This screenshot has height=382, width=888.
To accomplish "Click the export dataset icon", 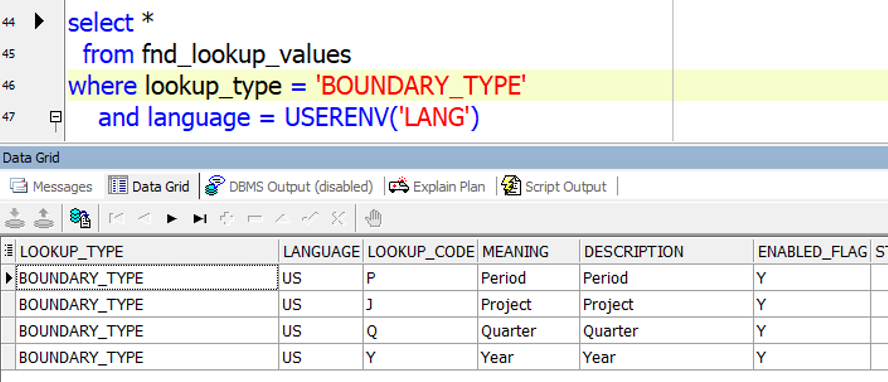I will point(80,218).
